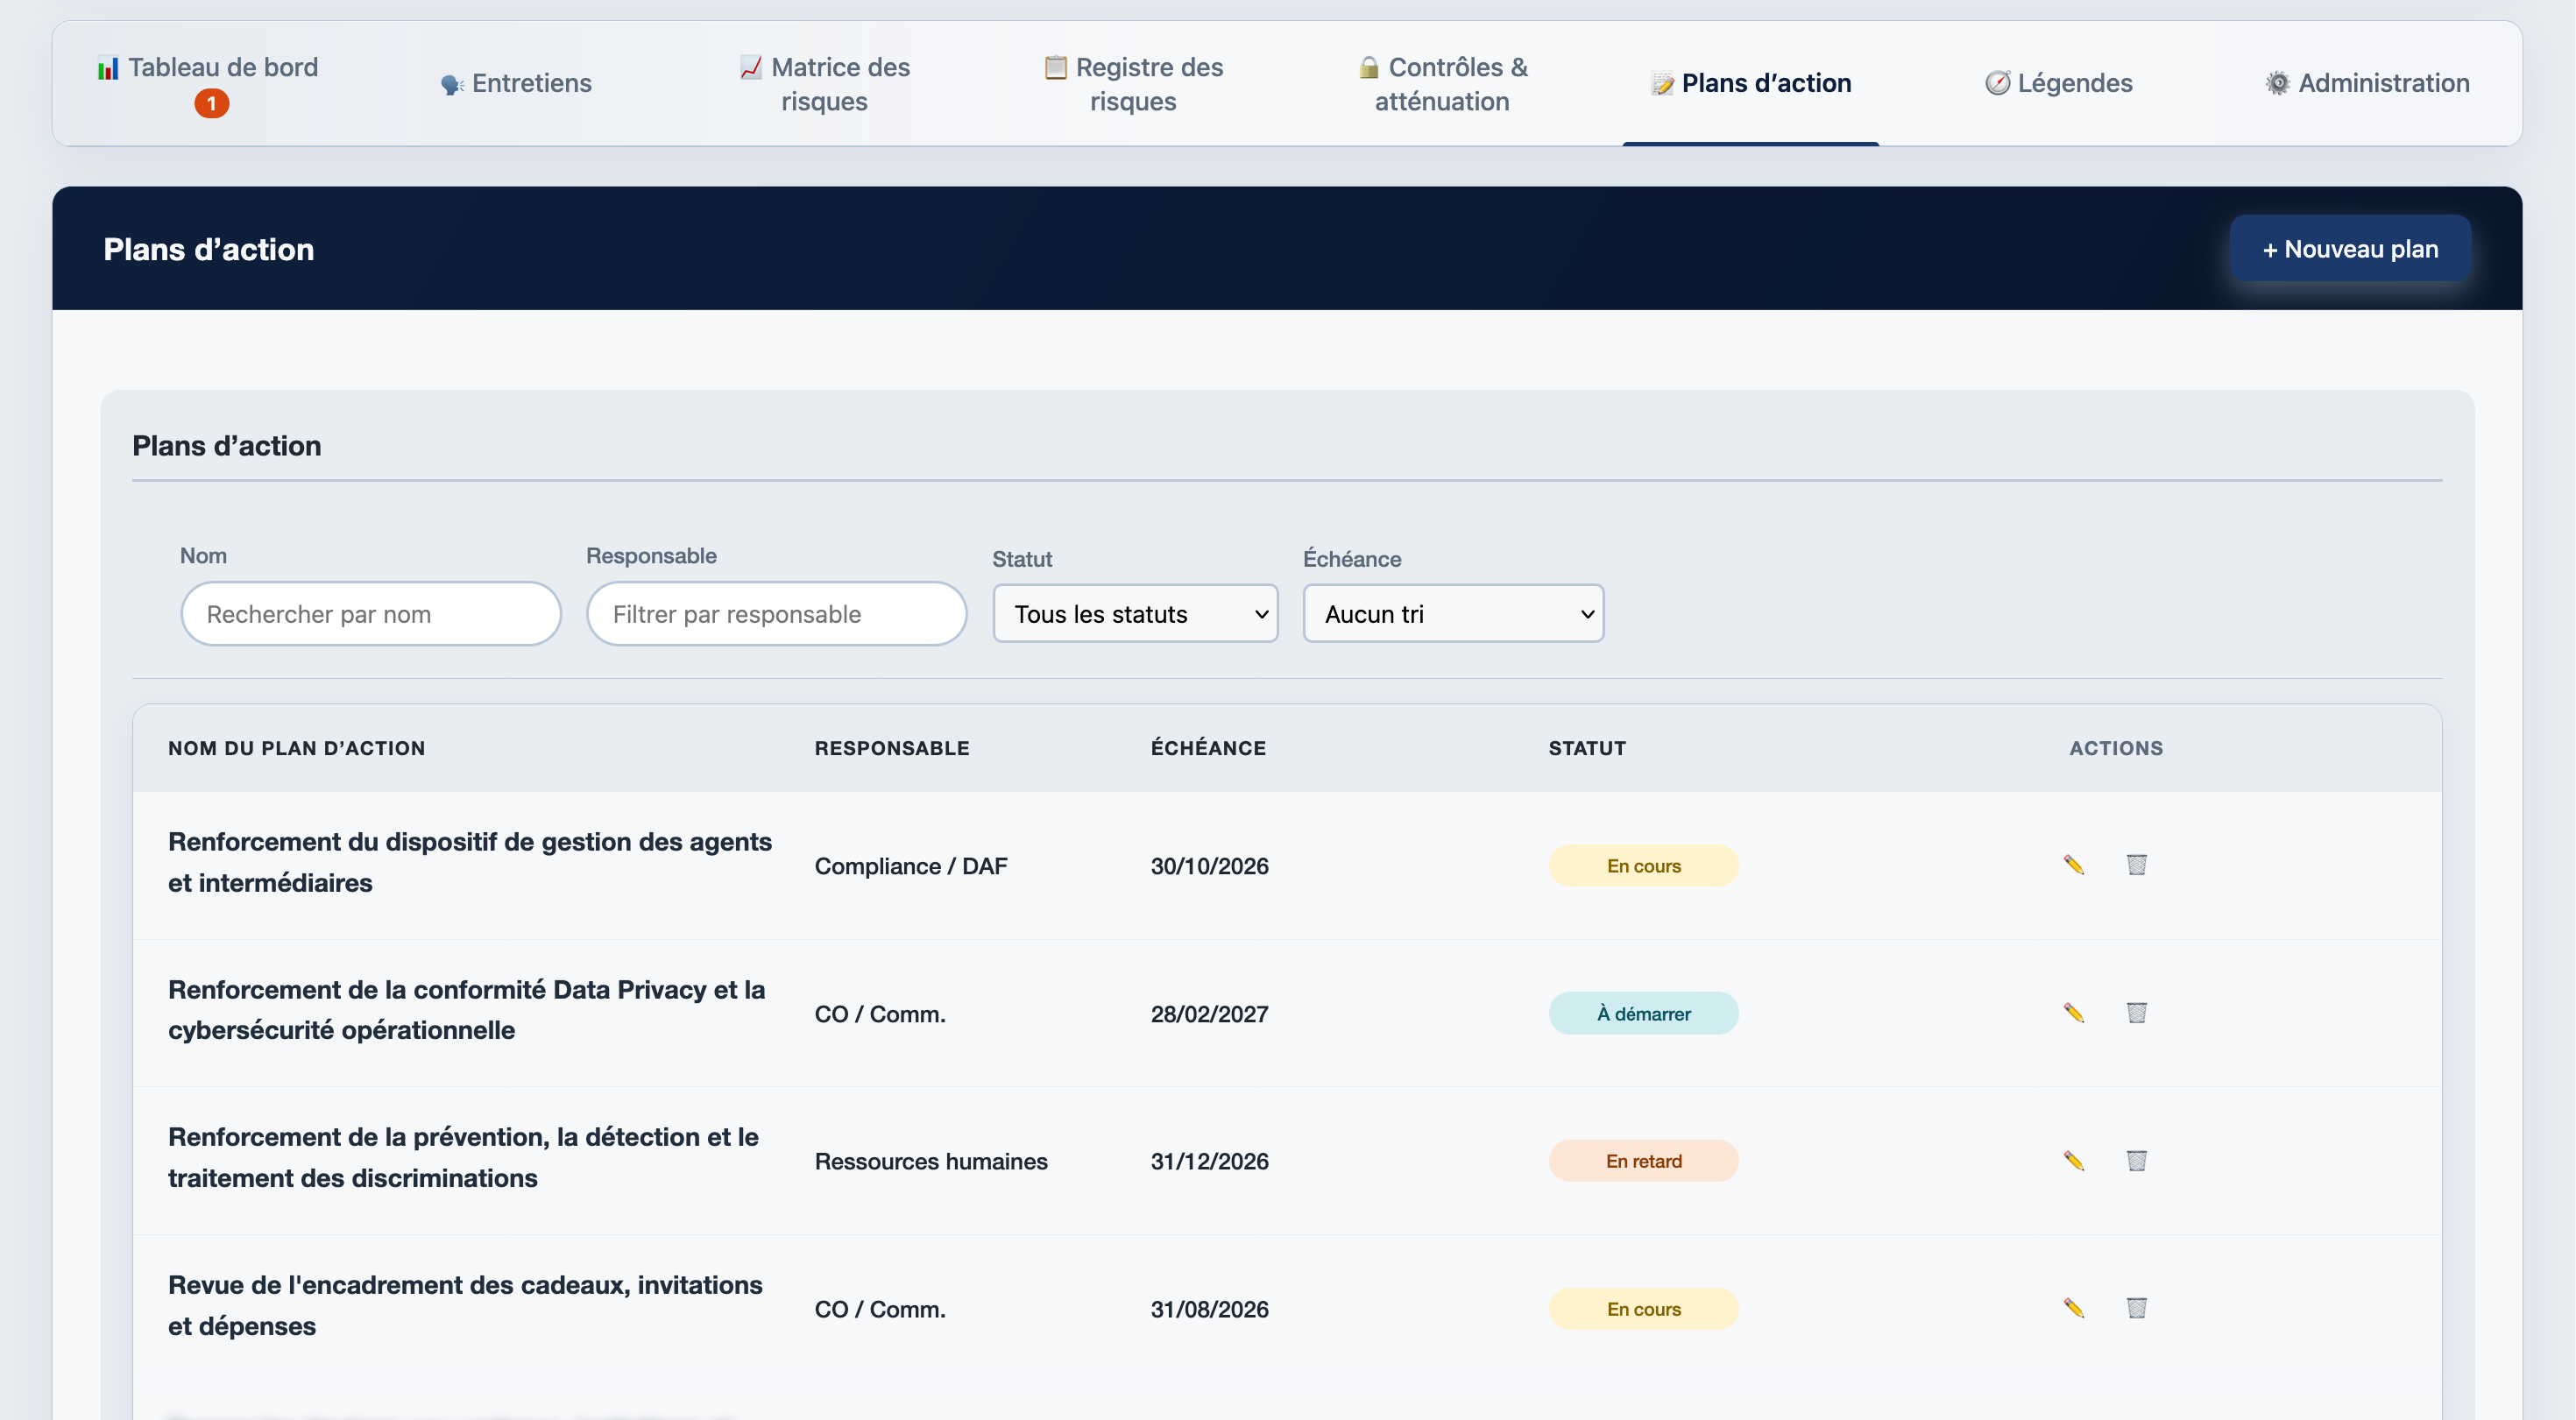Open the Matrice des risques tab

pyautogui.click(x=825, y=84)
